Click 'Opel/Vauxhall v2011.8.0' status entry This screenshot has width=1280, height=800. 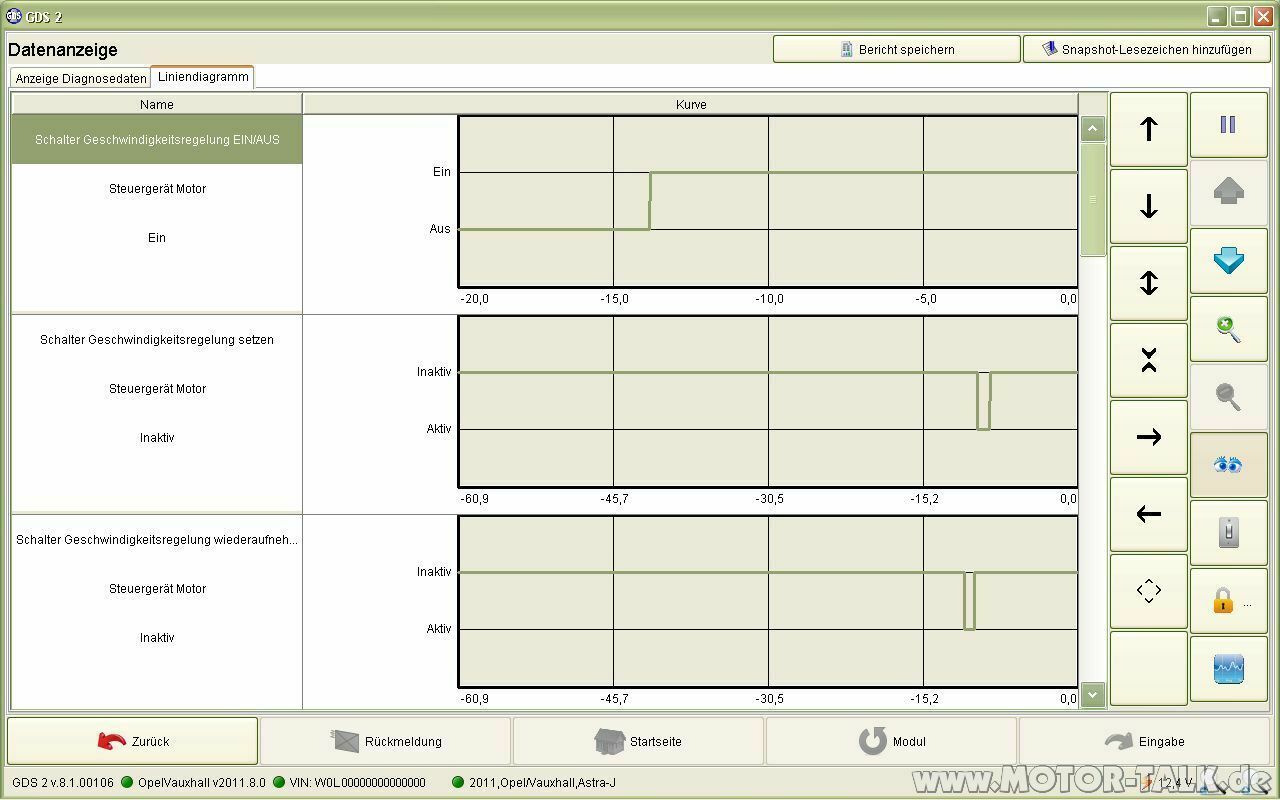[193, 782]
